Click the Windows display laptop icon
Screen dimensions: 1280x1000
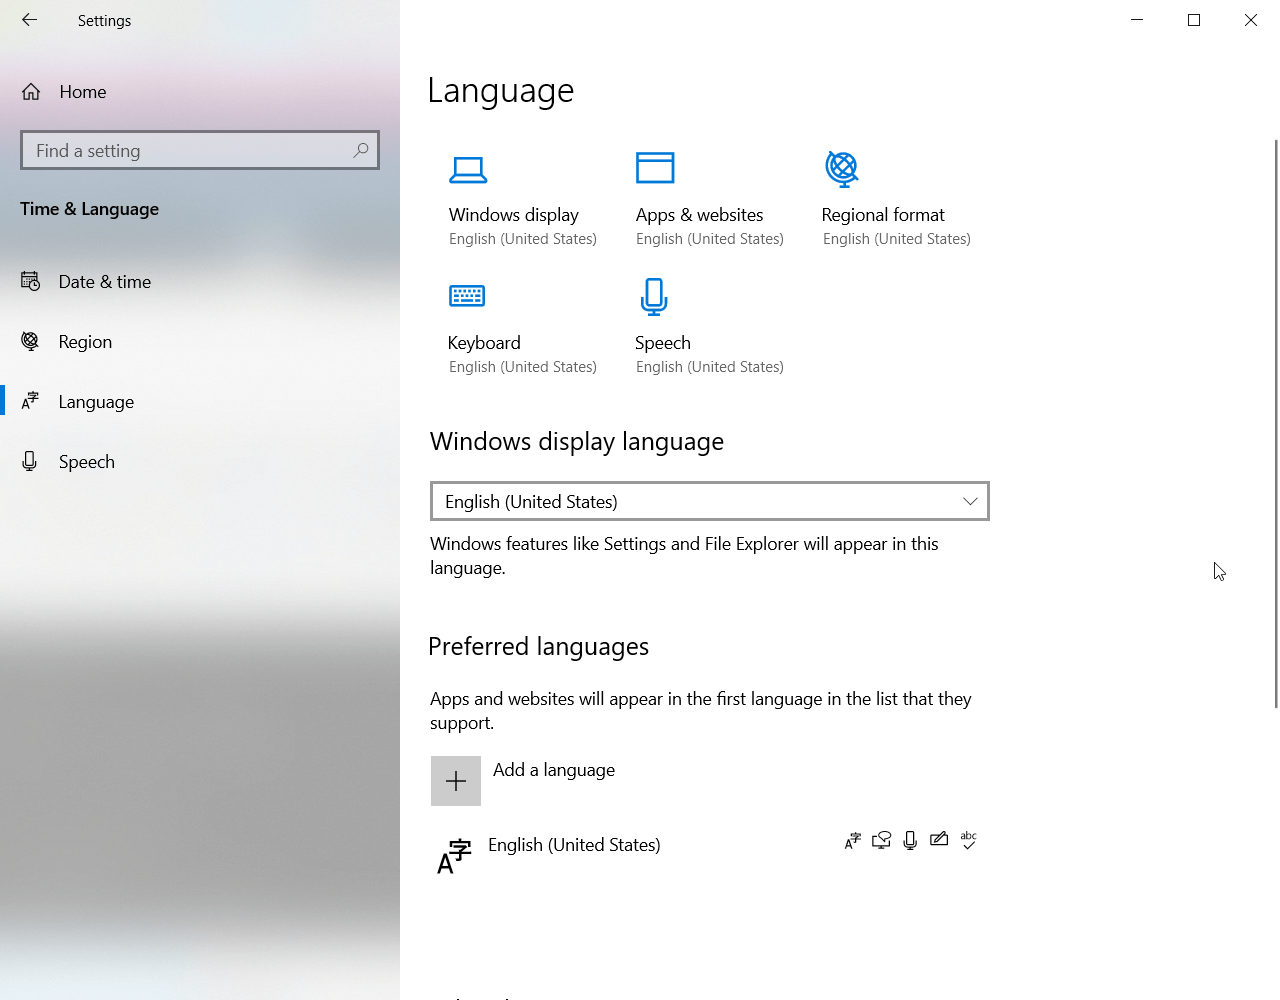pos(468,170)
